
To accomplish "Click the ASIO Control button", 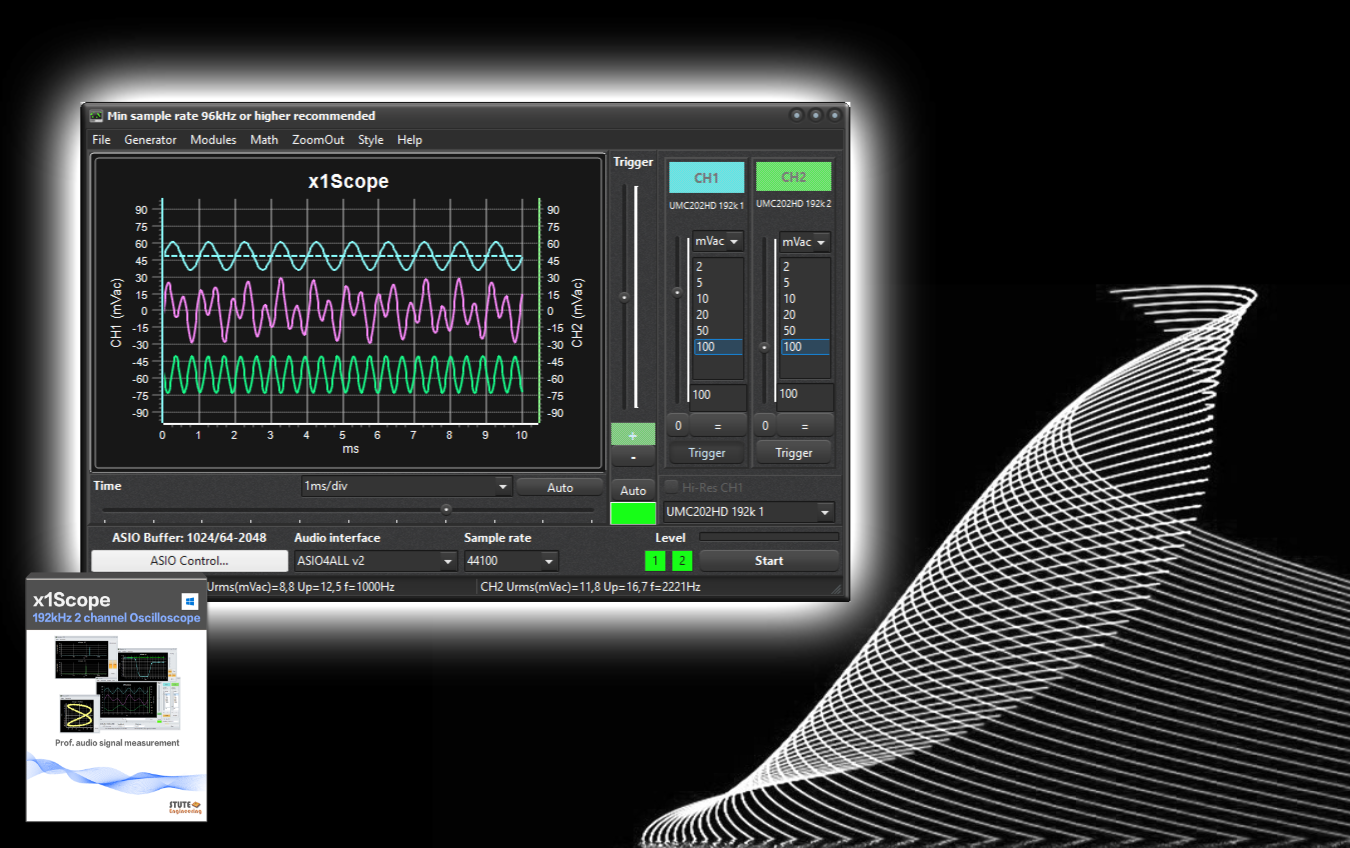I will 189,561.
